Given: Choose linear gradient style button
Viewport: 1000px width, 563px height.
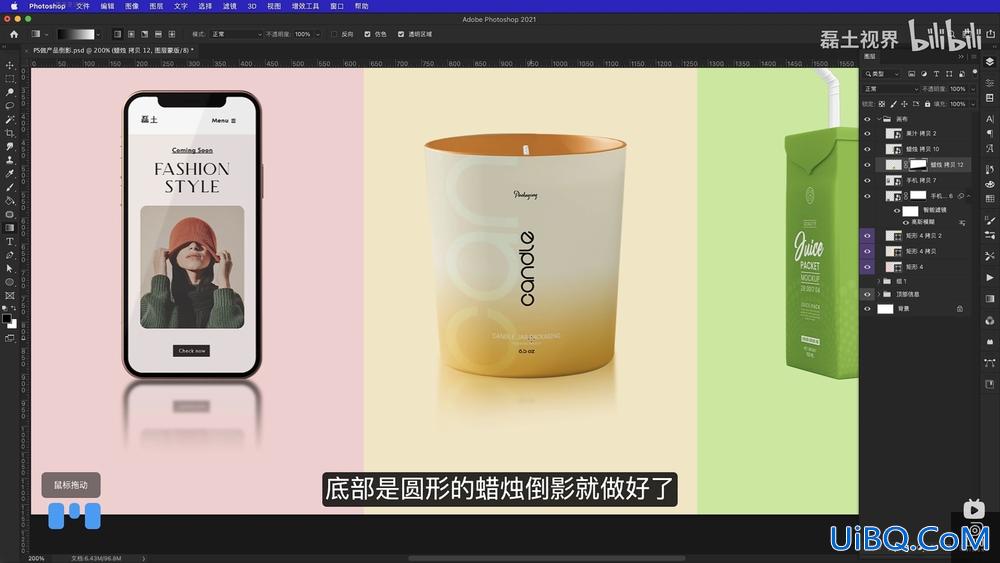Looking at the screenshot, I should tap(117, 34).
